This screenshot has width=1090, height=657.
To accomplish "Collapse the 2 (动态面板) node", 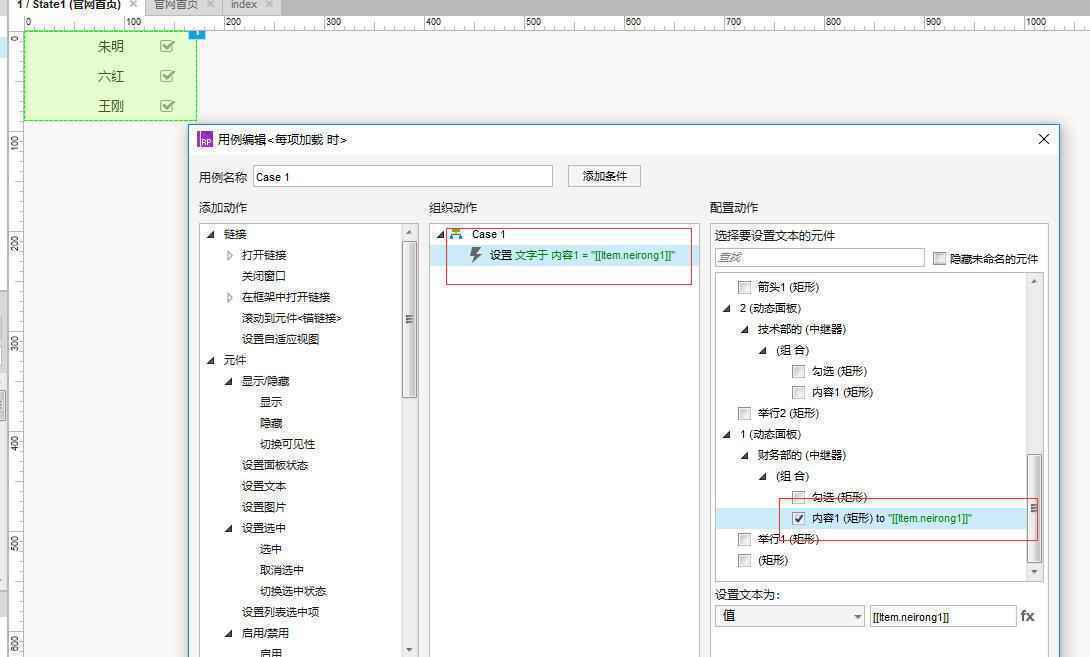I will [726, 308].
